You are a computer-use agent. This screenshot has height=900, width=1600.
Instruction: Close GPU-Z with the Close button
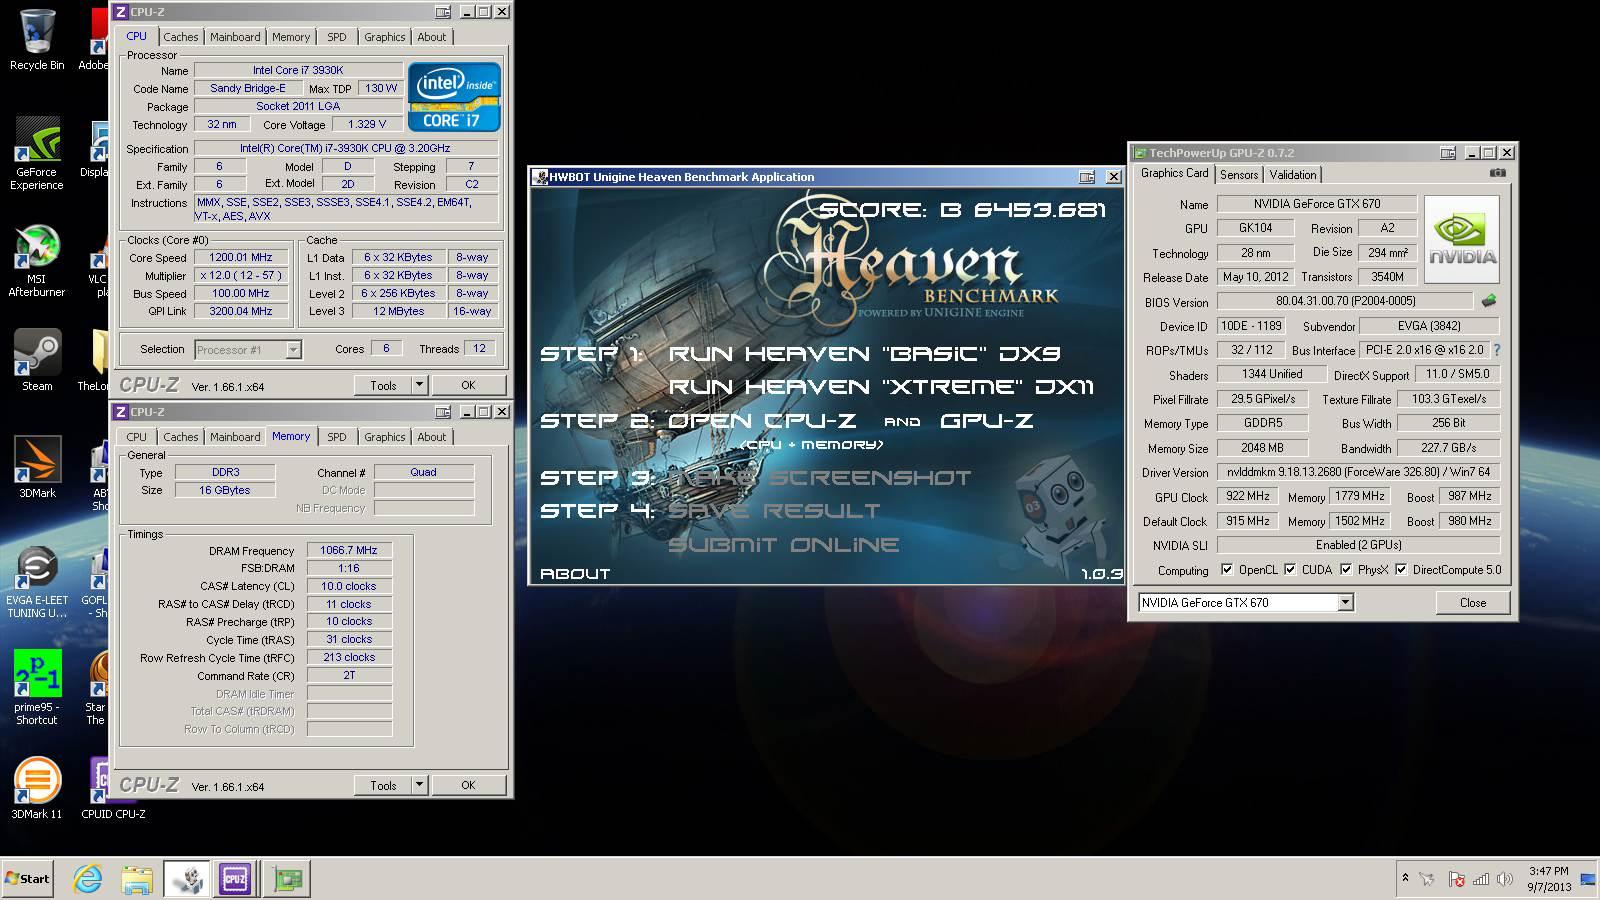(x=1473, y=602)
